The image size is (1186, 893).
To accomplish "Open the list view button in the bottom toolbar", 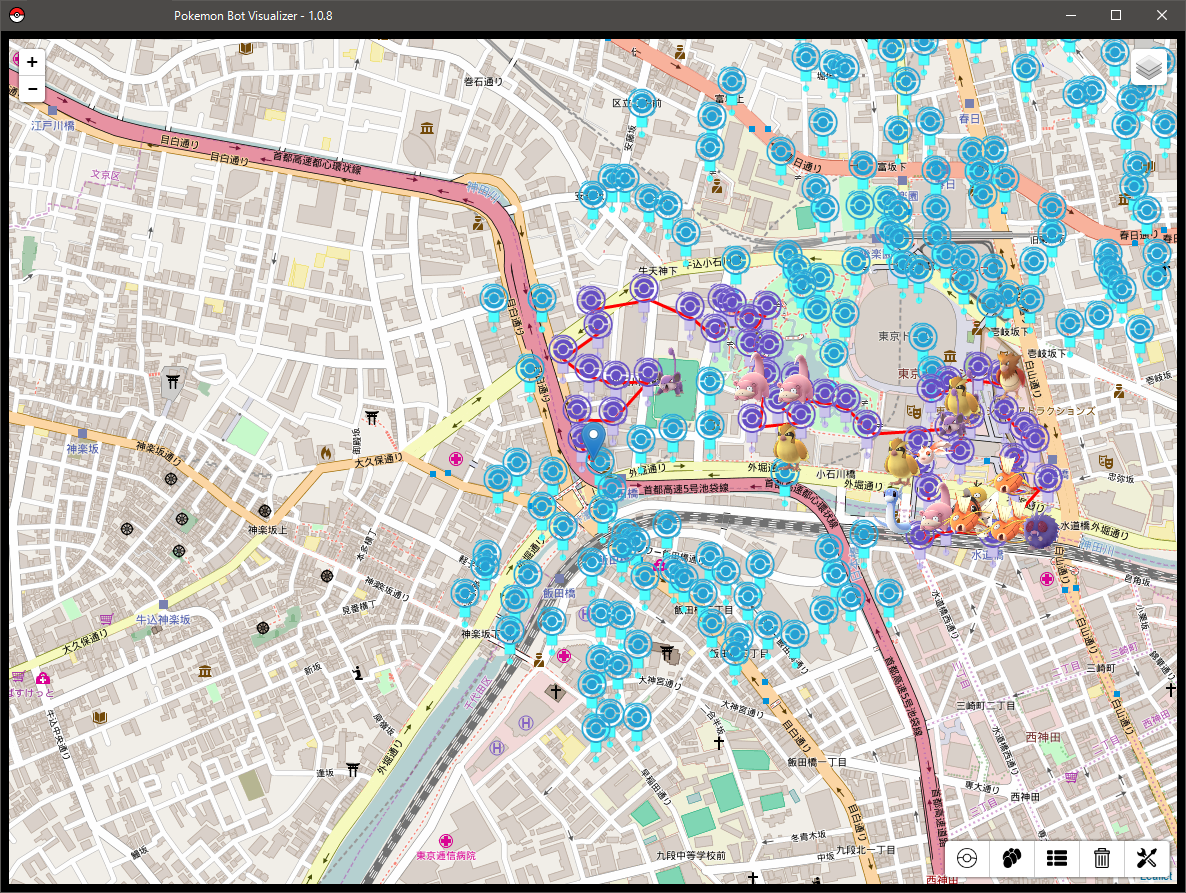I will pyautogui.click(x=1057, y=858).
